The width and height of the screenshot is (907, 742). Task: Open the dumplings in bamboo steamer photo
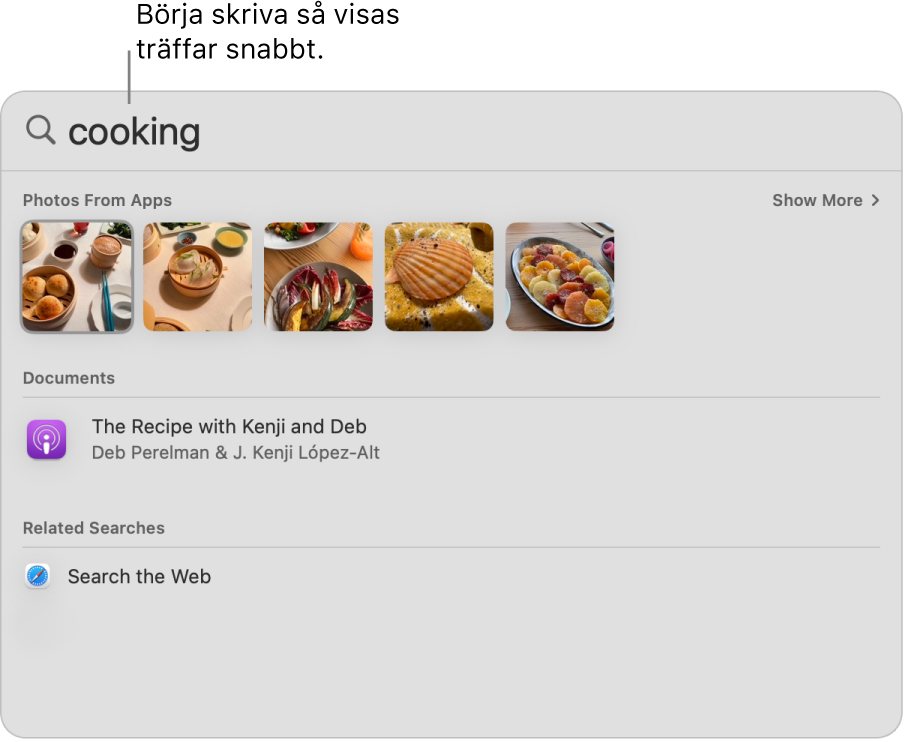[198, 277]
